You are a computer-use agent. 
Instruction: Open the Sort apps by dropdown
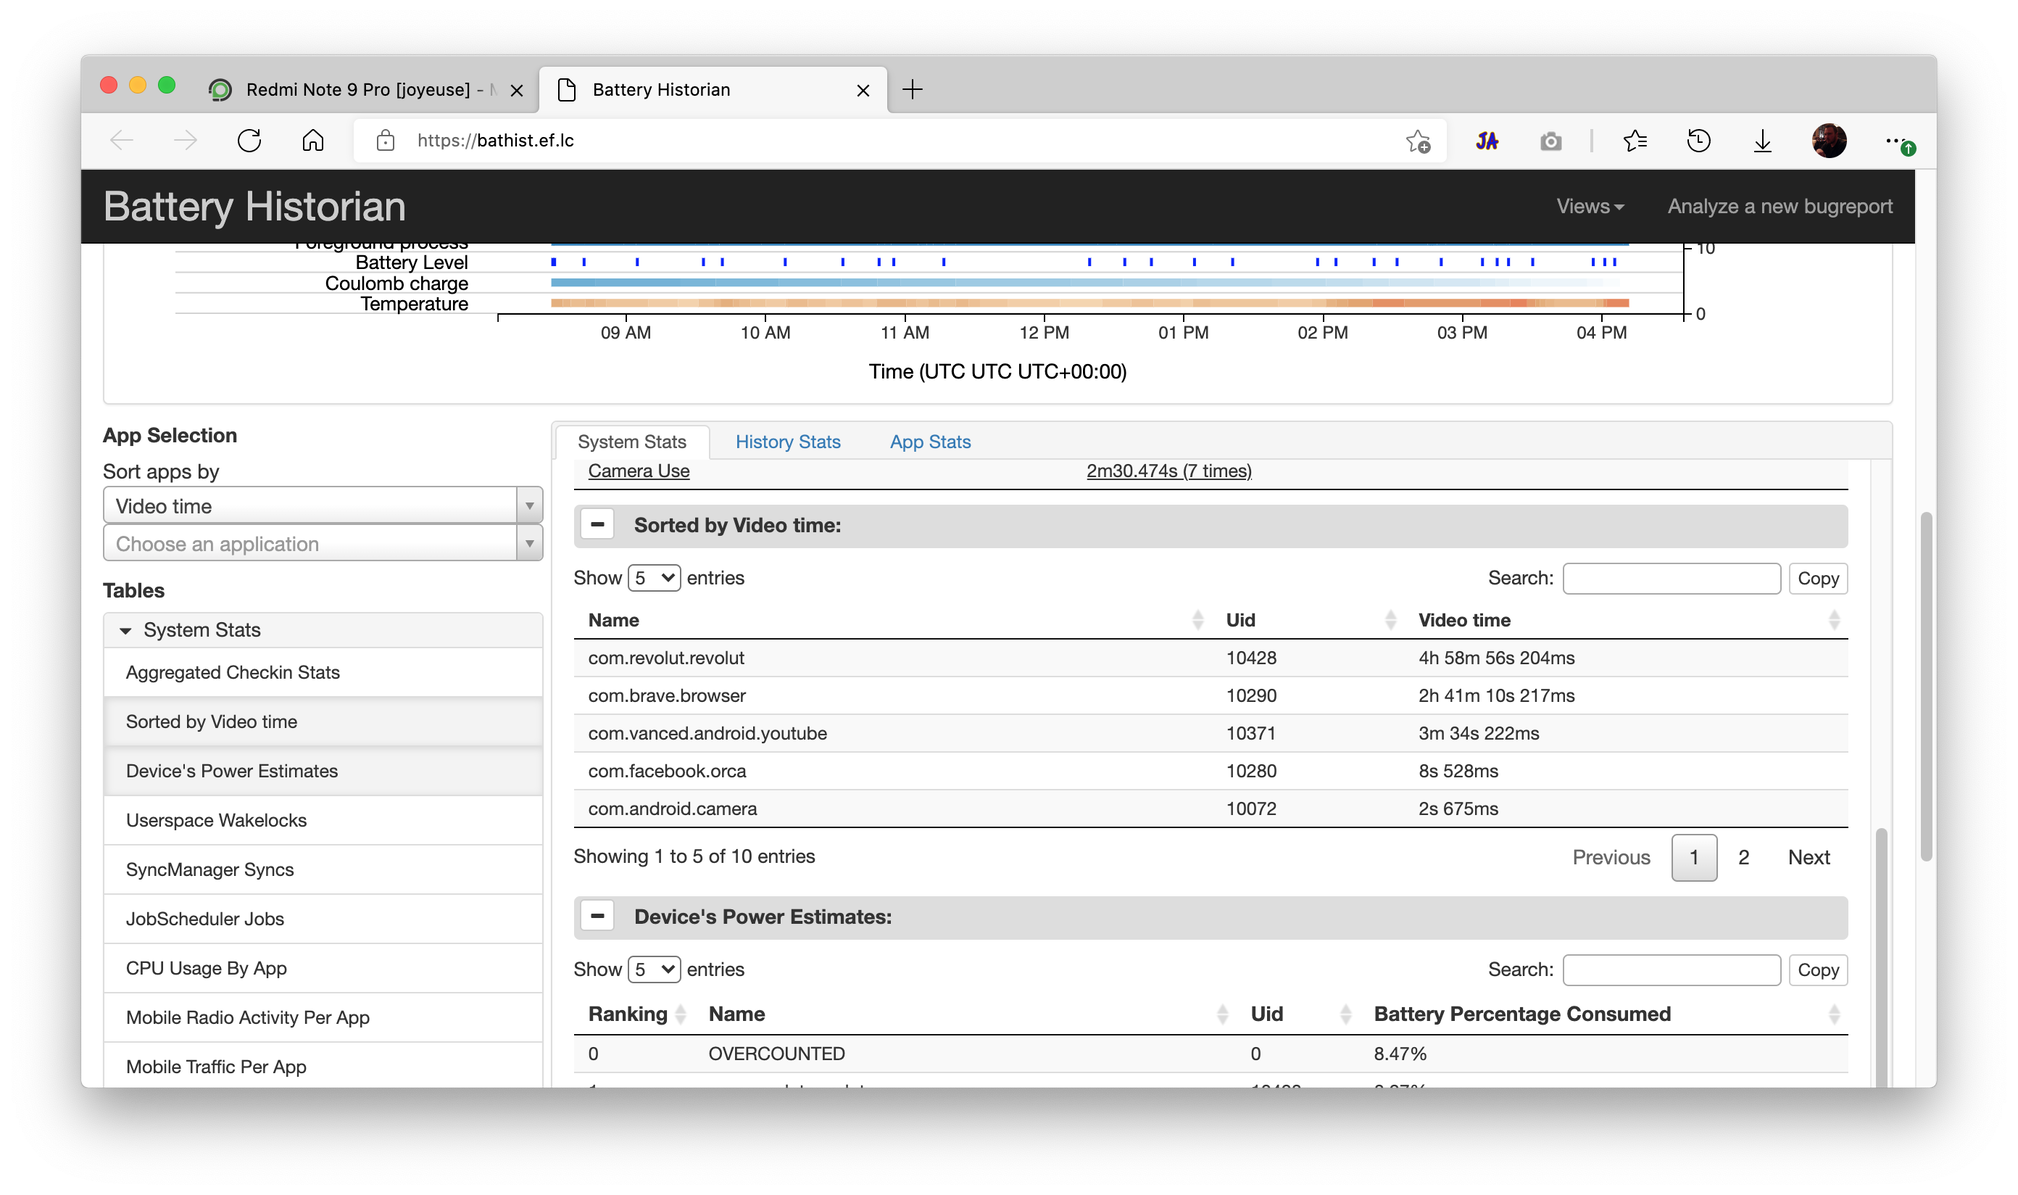pos(323,506)
